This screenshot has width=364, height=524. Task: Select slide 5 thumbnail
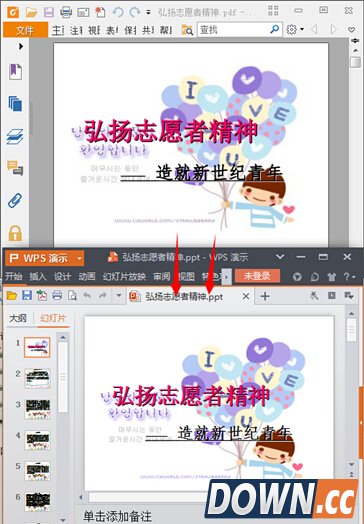37,471
